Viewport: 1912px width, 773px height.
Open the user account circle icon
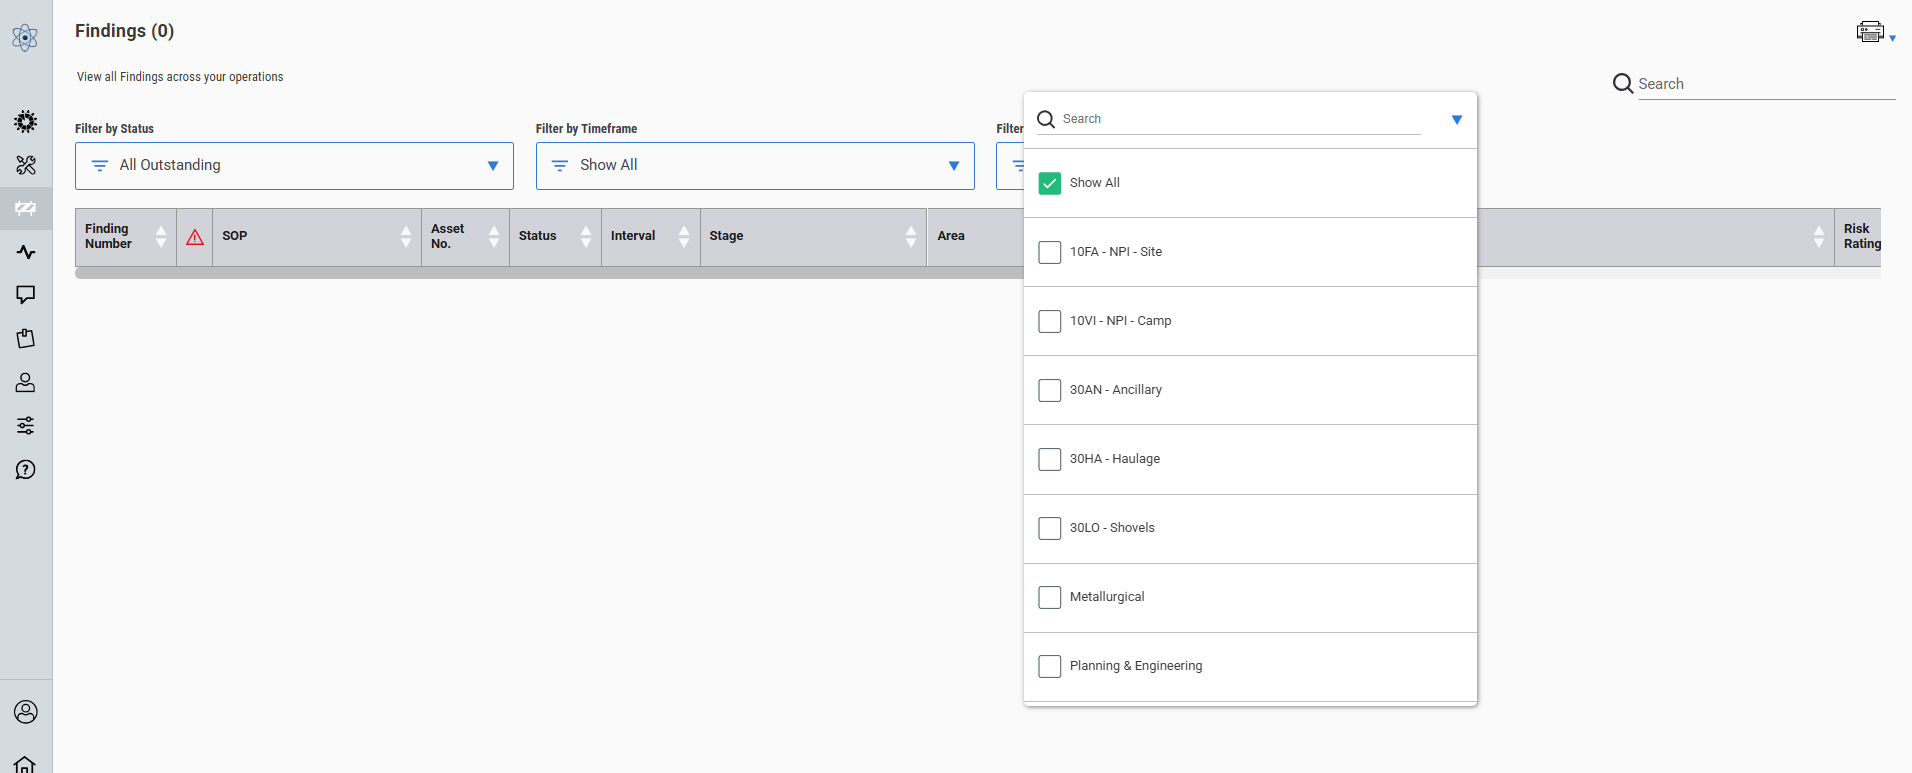pos(26,711)
